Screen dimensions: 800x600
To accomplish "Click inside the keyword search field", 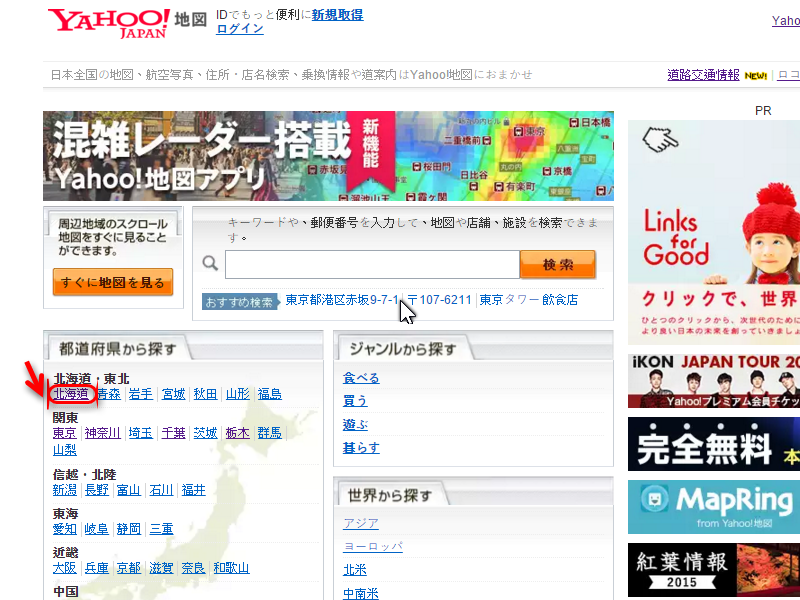I will (372, 264).
